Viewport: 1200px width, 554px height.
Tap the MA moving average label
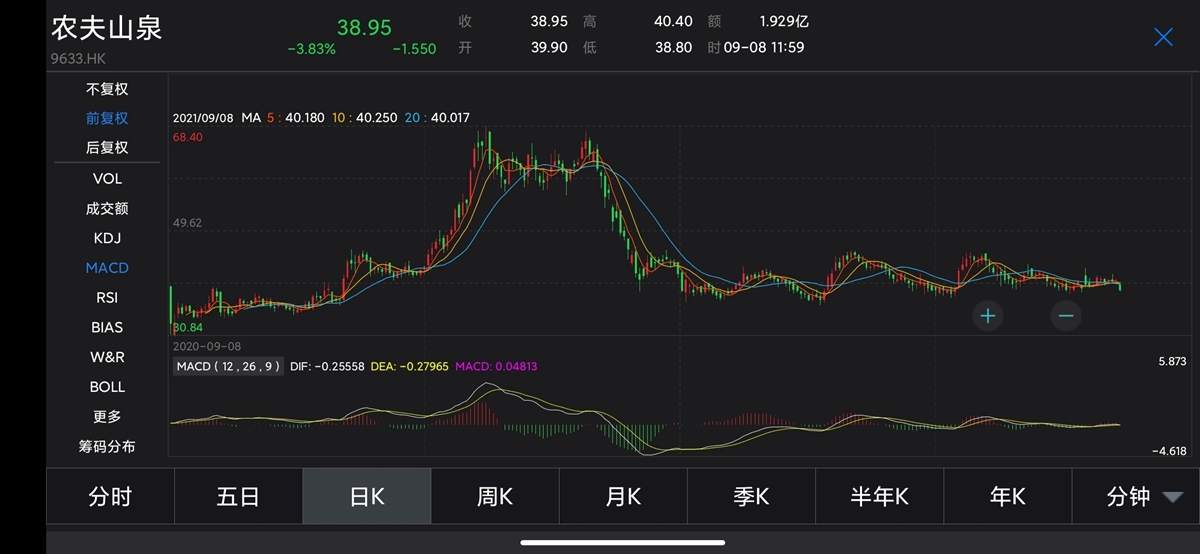250,117
